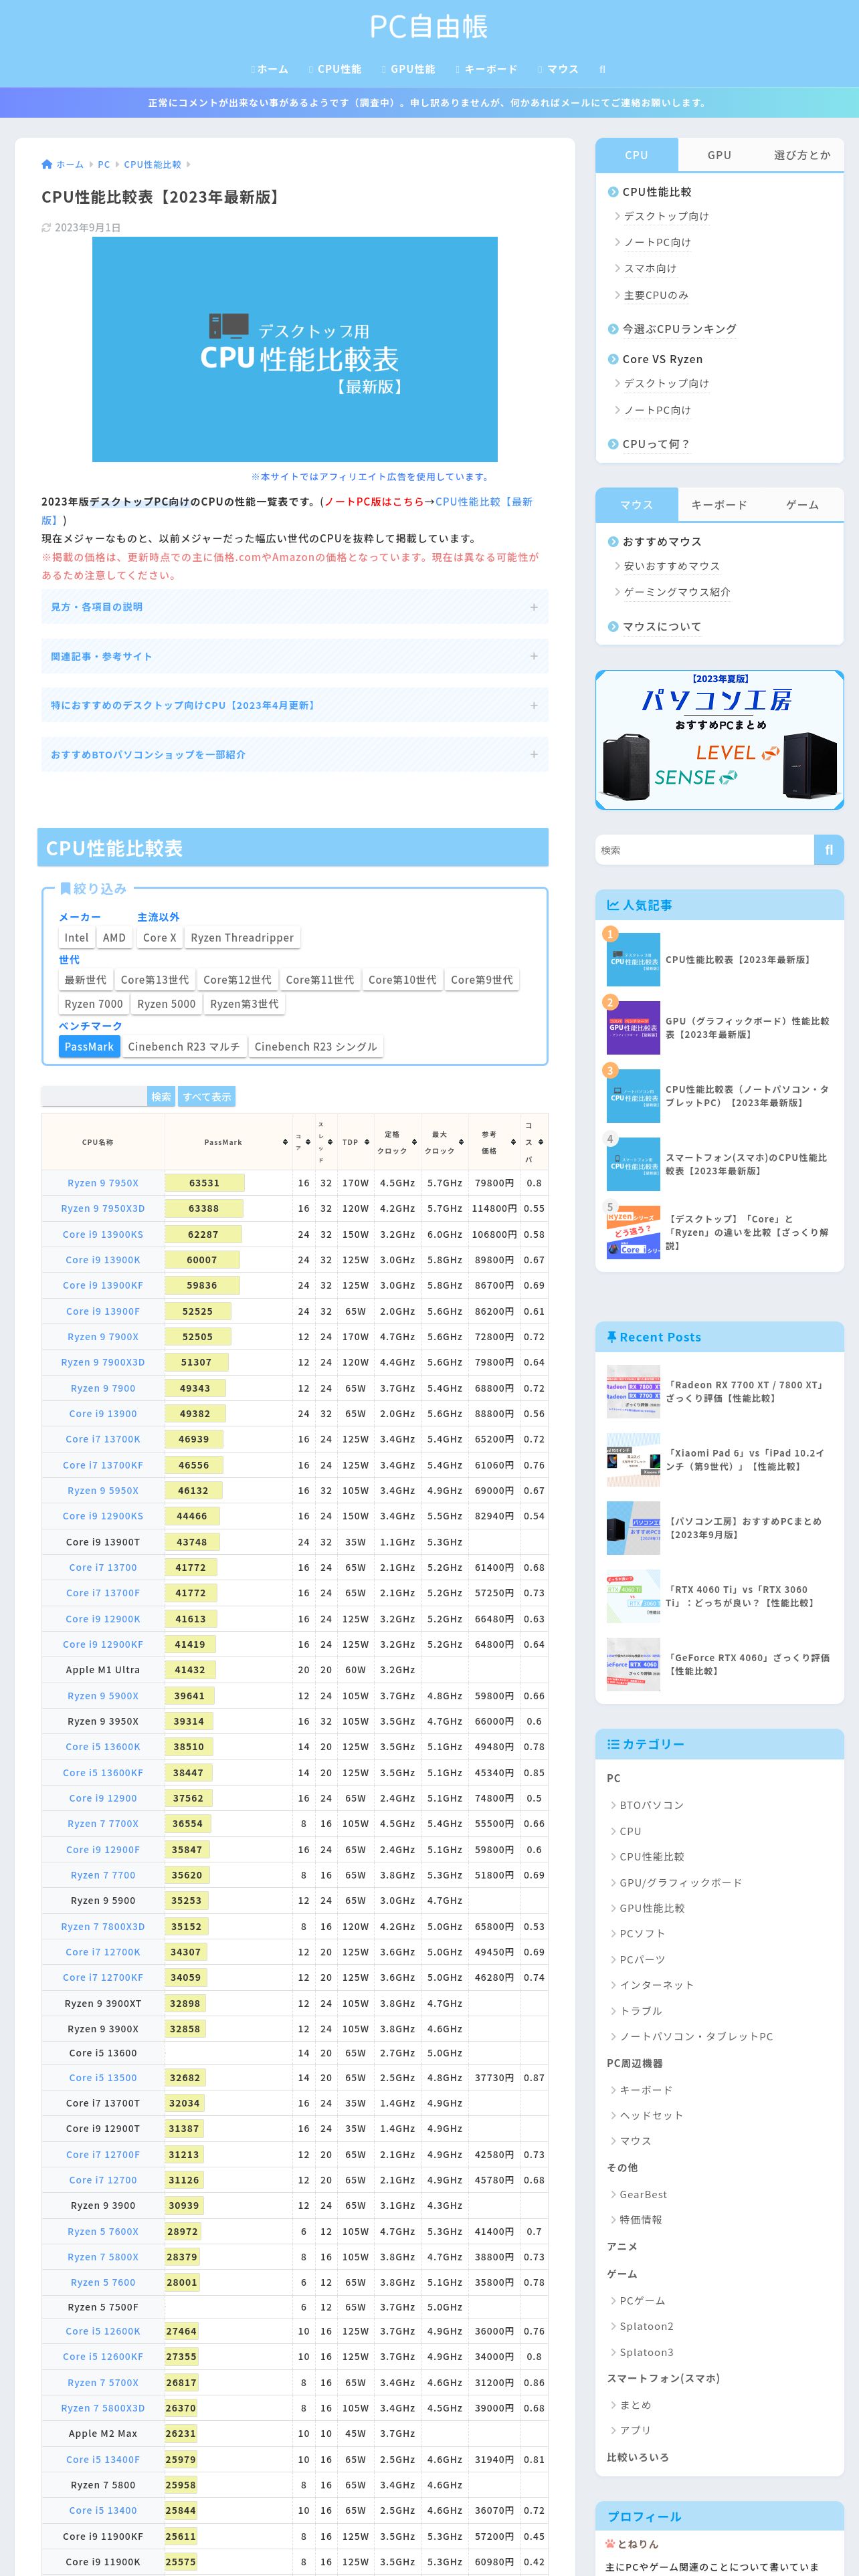859x2576 pixels.
Task: Open ホーム in the top navigation
Action: (x=270, y=69)
